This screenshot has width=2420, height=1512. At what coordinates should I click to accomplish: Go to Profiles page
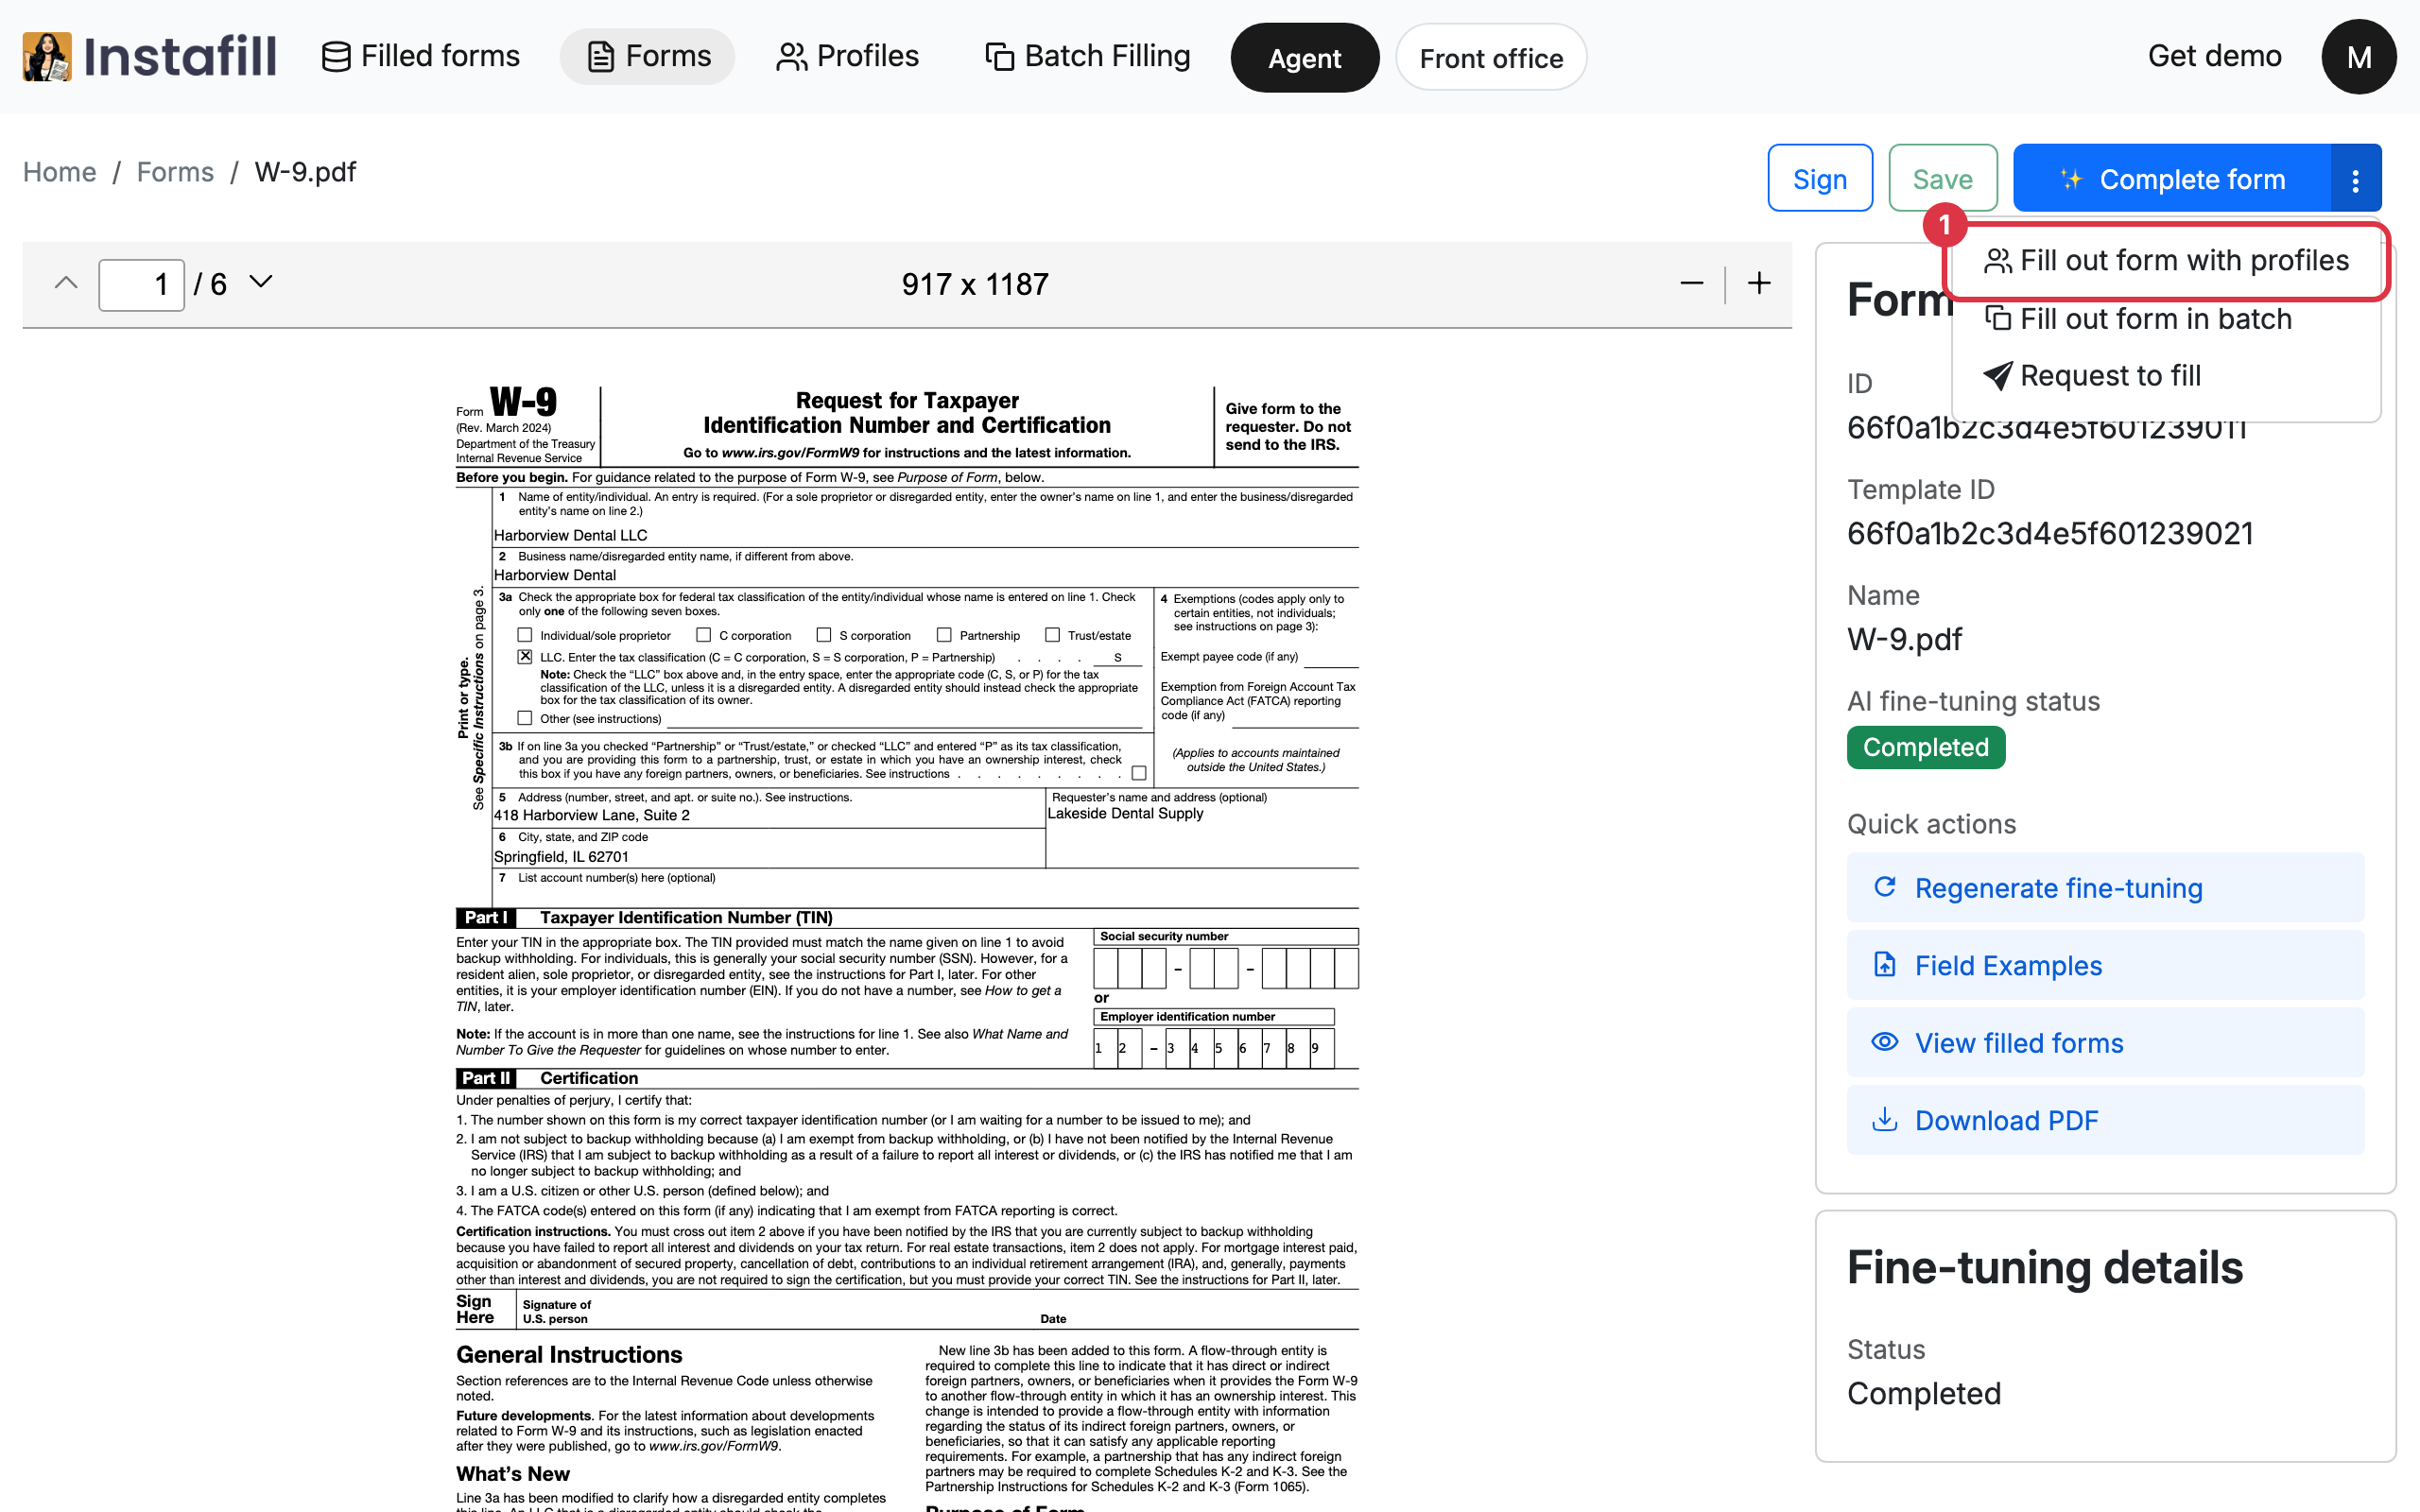click(x=847, y=56)
